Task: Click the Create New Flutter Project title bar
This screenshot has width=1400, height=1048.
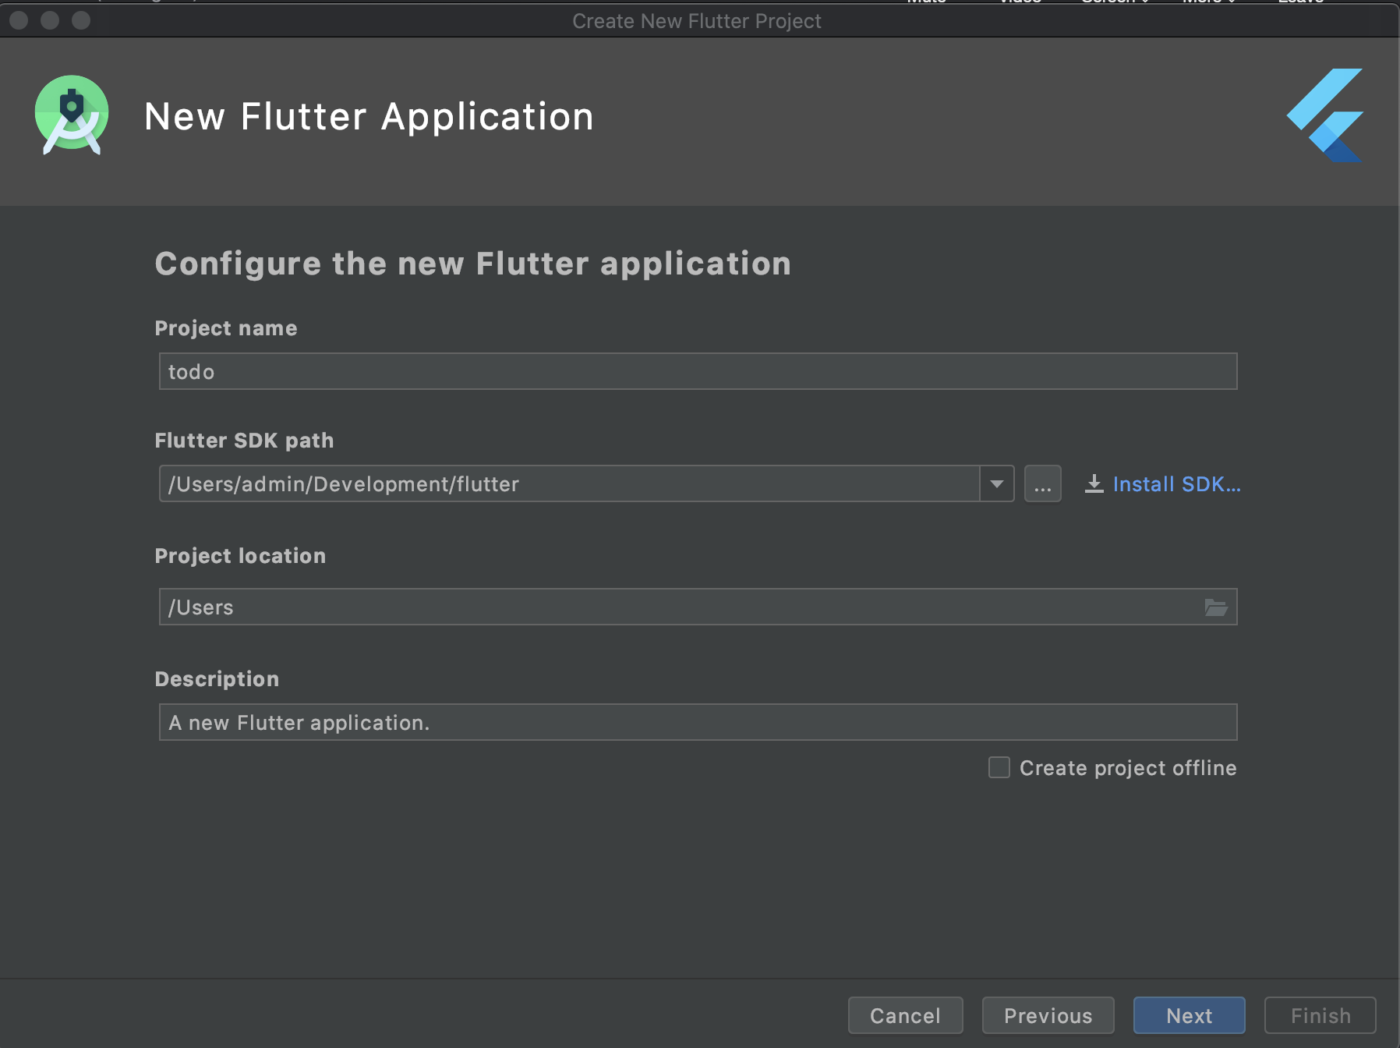Action: tap(696, 21)
